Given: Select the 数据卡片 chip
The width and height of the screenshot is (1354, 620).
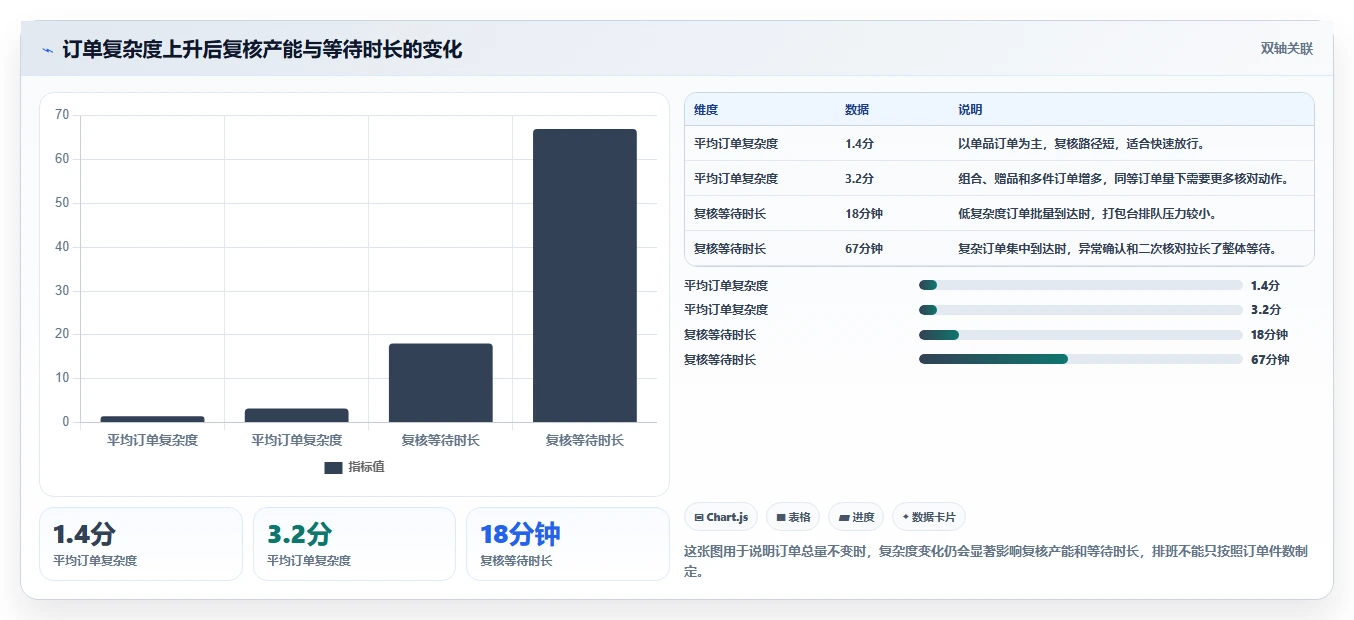Looking at the screenshot, I should point(929,517).
